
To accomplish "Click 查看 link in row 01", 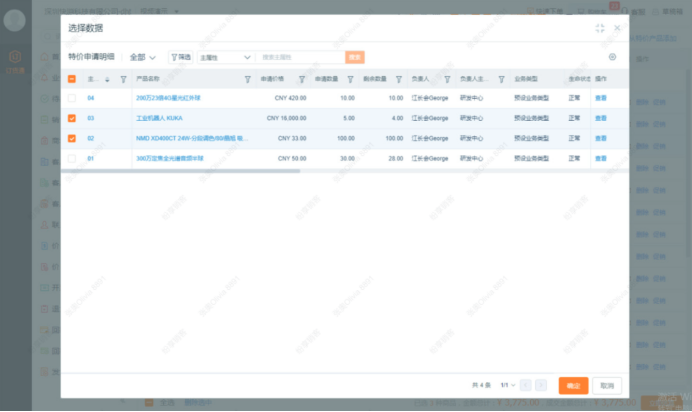I will click(601, 158).
